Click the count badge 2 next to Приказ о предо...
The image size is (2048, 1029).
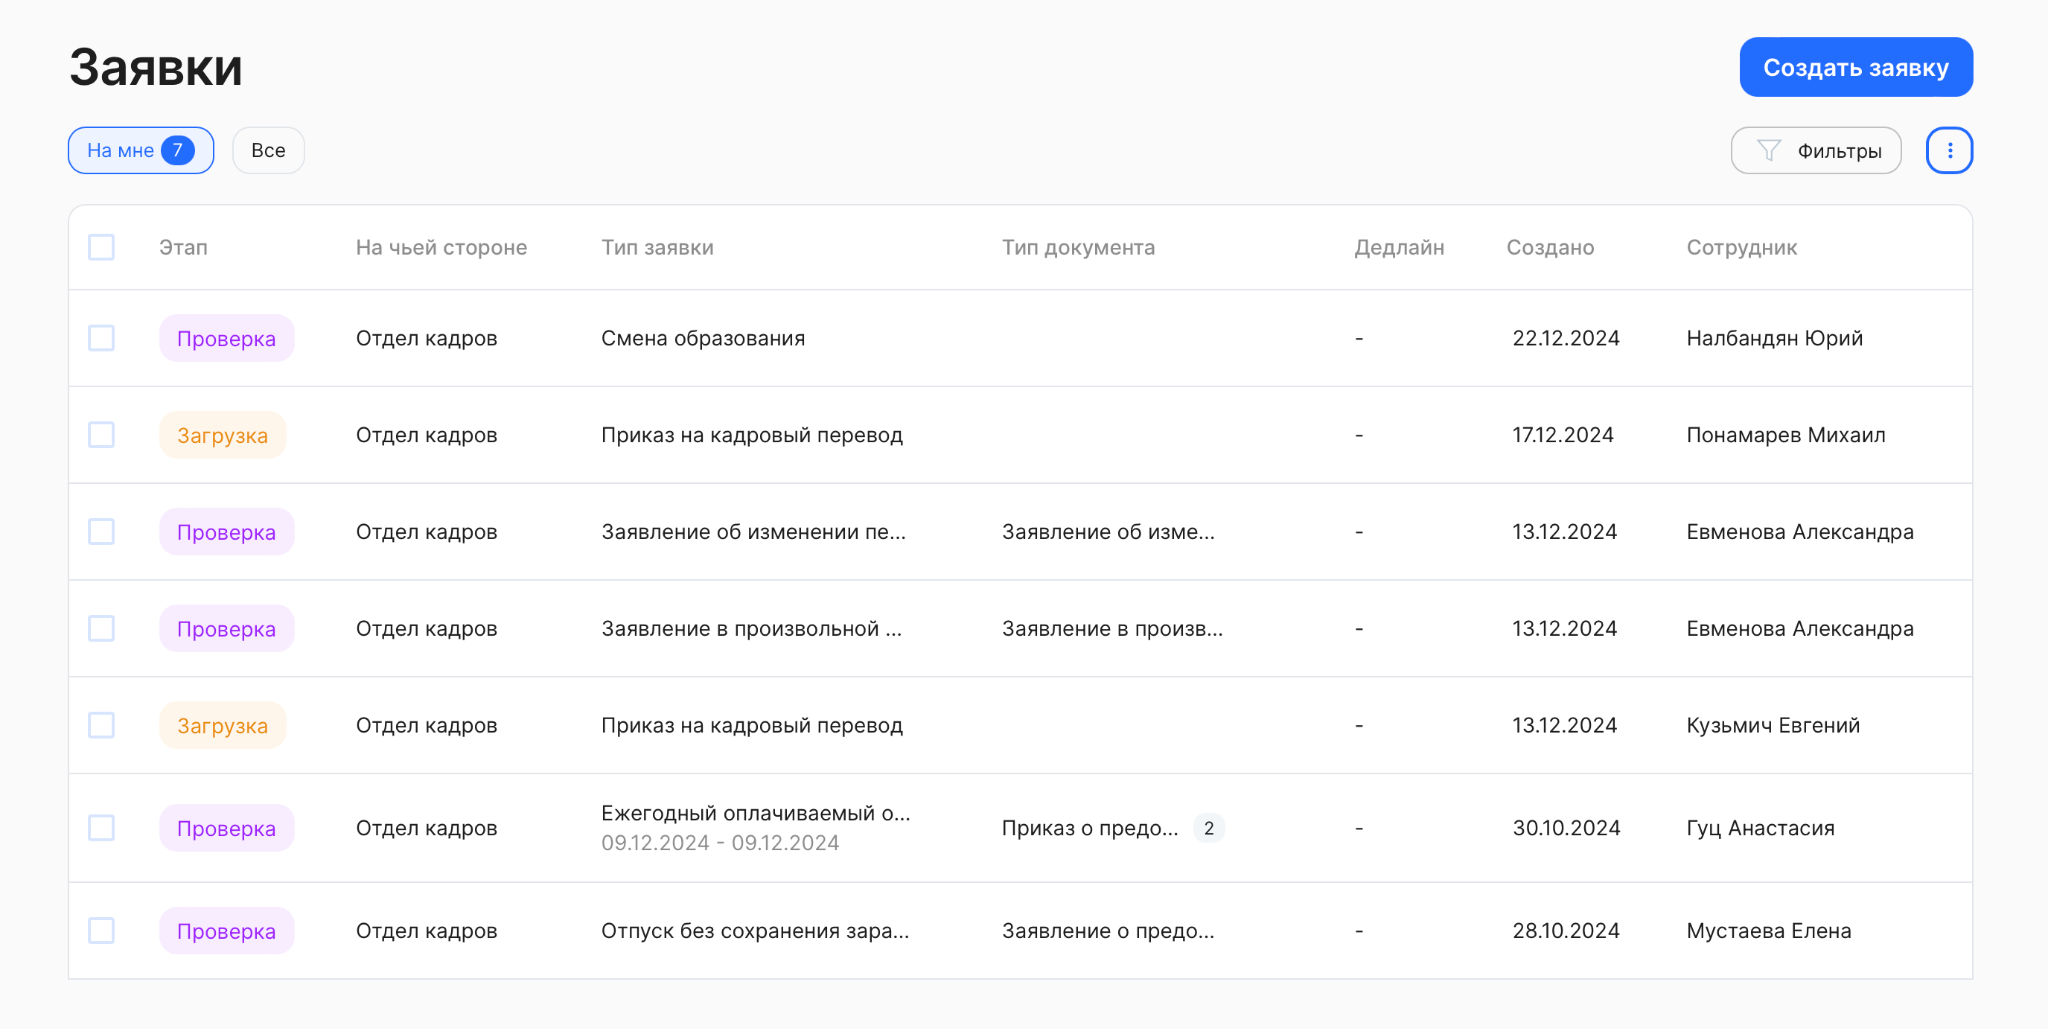click(x=1208, y=828)
